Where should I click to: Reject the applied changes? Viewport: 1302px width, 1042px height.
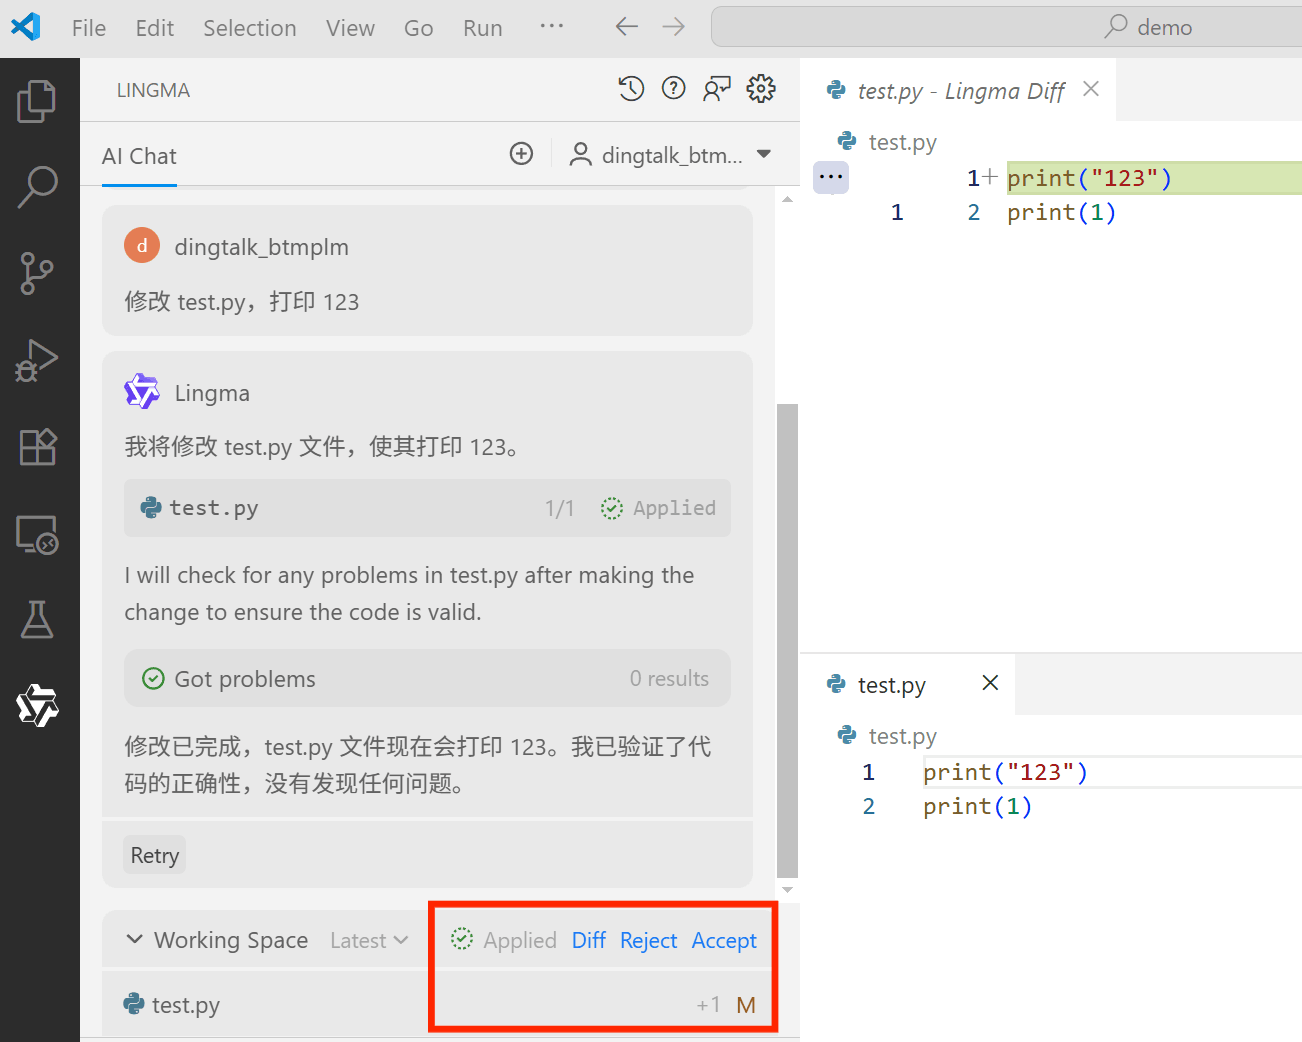(x=649, y=941)
